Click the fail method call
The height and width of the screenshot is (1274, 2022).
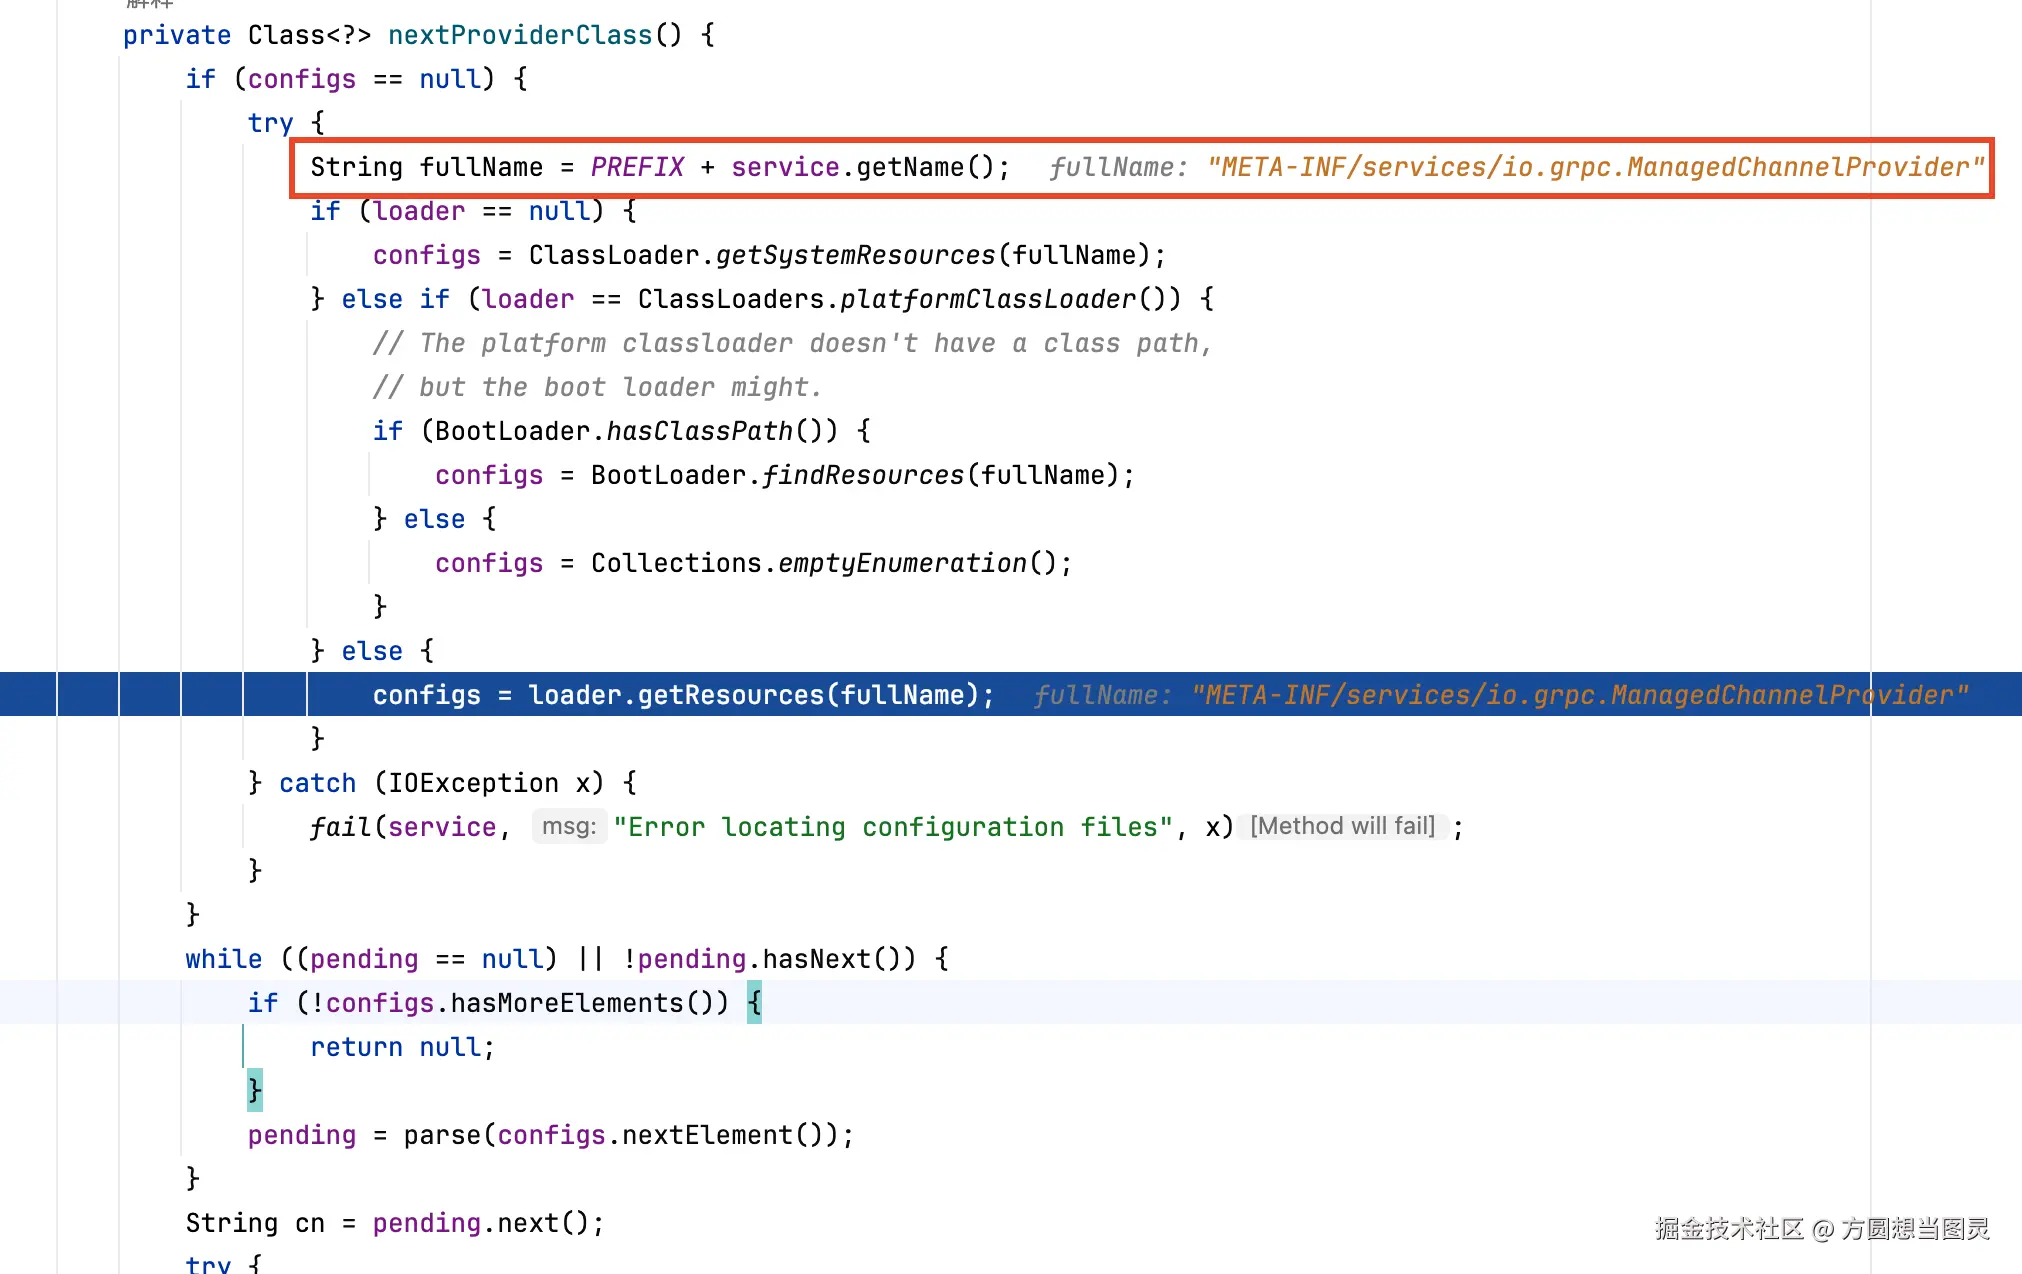pyautogui.click(x=339, y=827)
